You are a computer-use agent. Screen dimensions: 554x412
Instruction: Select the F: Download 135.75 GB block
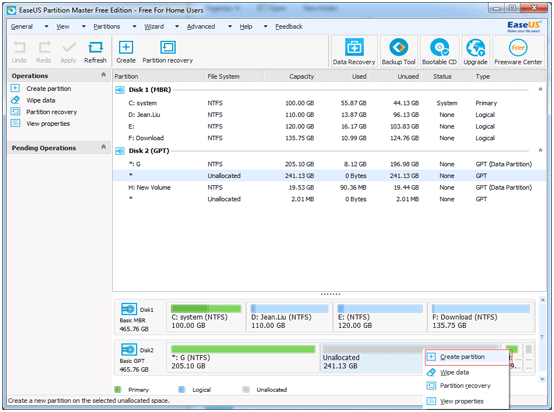coord(481,317)
